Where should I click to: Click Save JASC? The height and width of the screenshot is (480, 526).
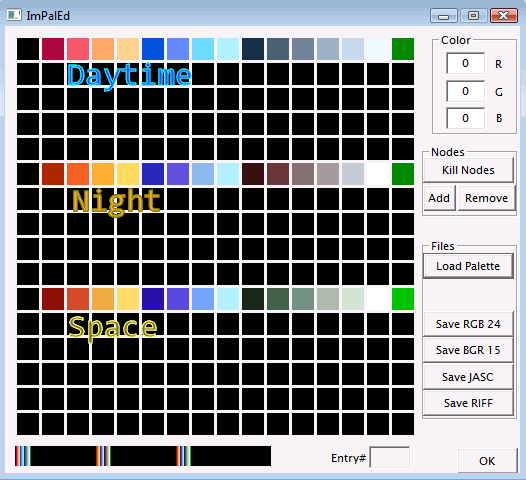pyautogui.click(x=468, y=377)
